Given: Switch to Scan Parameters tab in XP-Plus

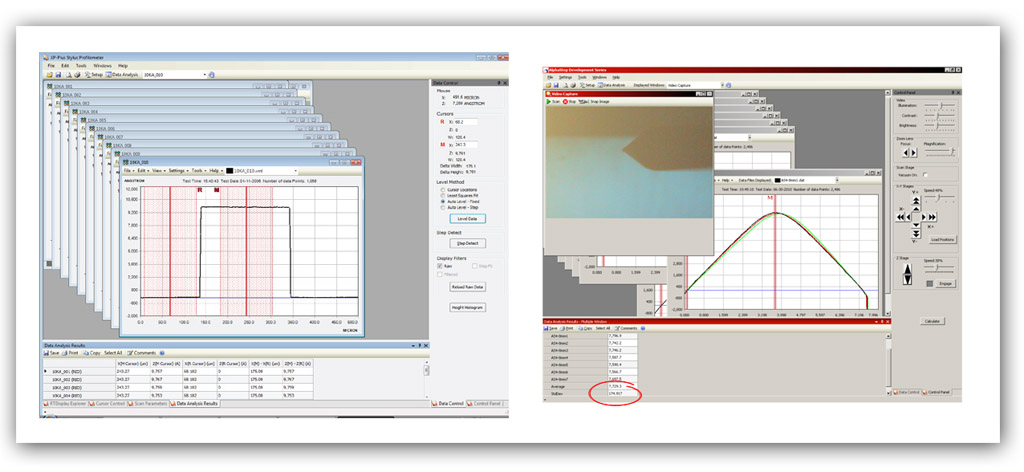Looking at the screenshot, I should (148, 403).
